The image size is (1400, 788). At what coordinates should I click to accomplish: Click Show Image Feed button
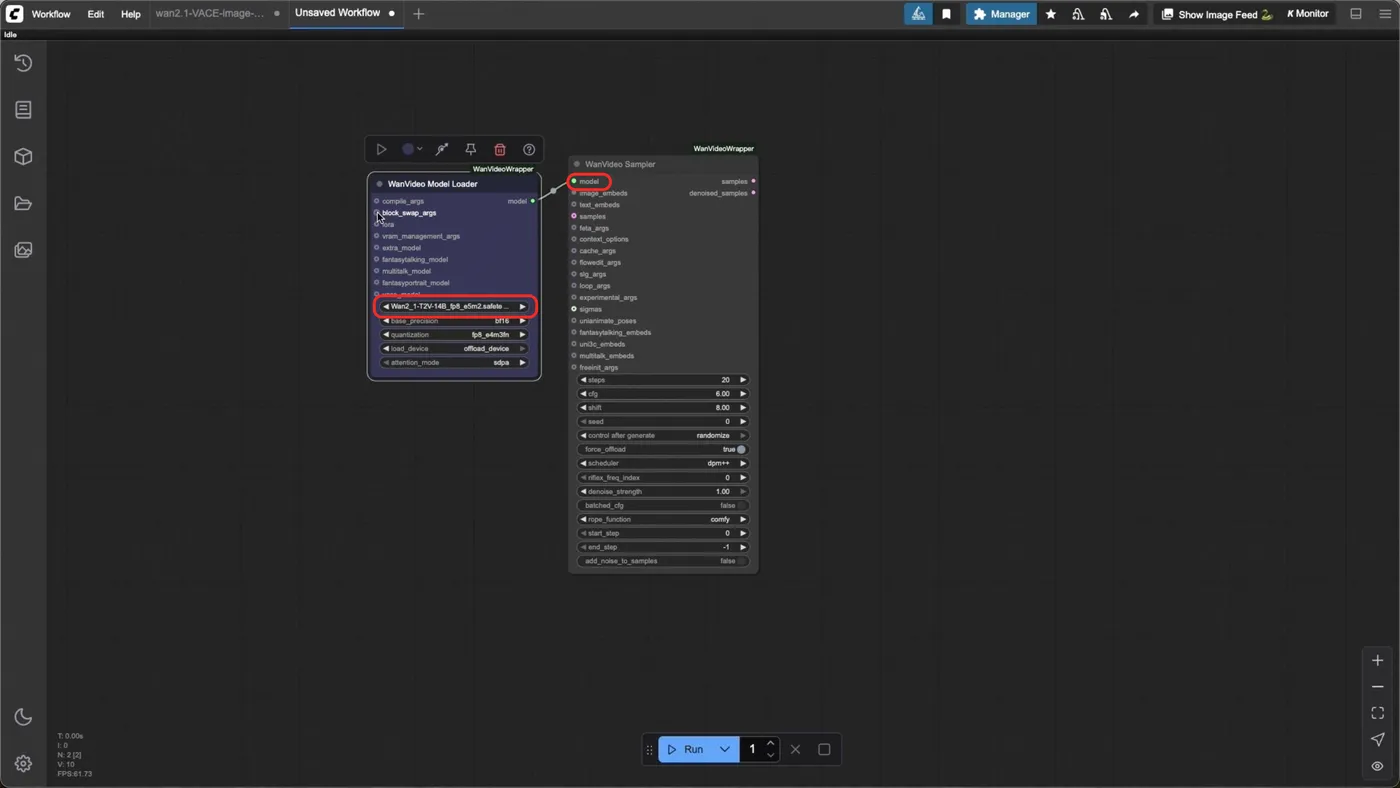(x=1216, y=14)
